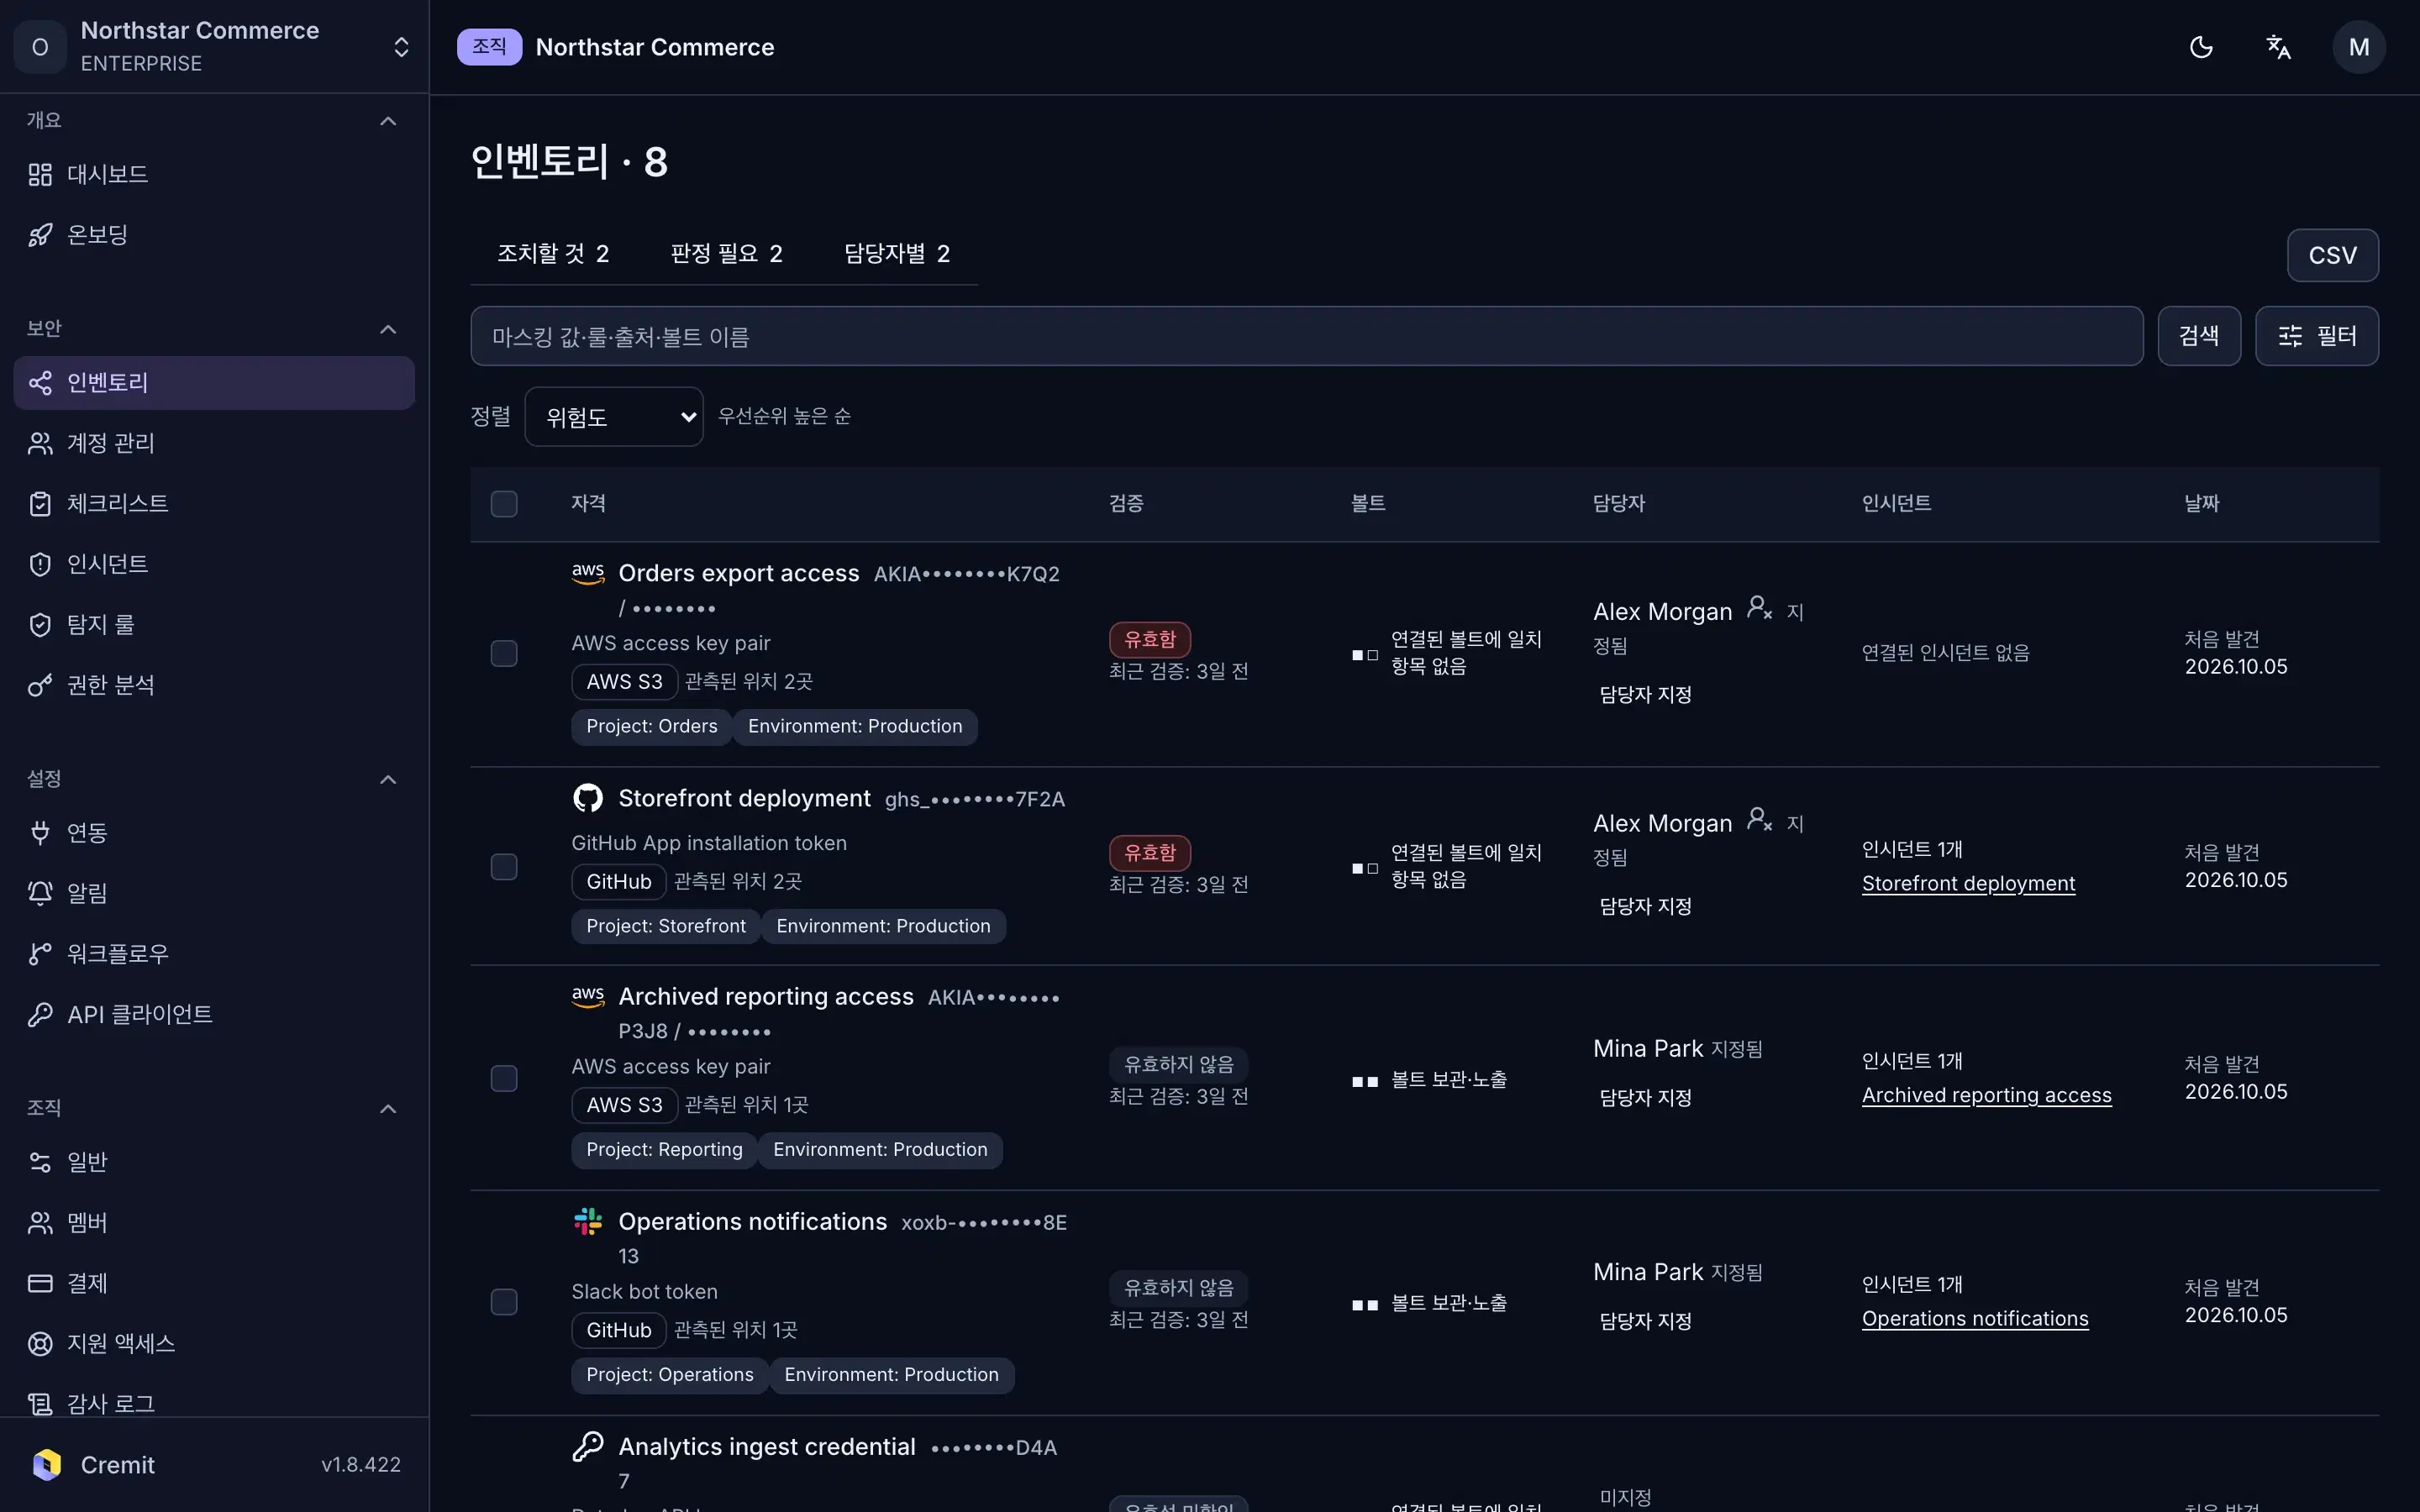Open the Northstar Commerce organization switcher

[x=214, y=47]
